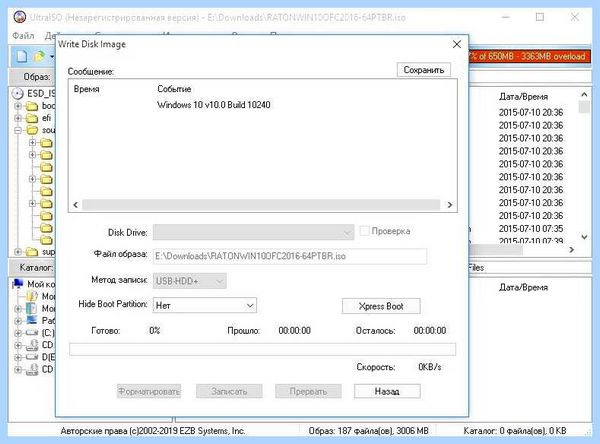Click the Событие column header
Viewport: 600px width, 444px height.
(174, 89)
